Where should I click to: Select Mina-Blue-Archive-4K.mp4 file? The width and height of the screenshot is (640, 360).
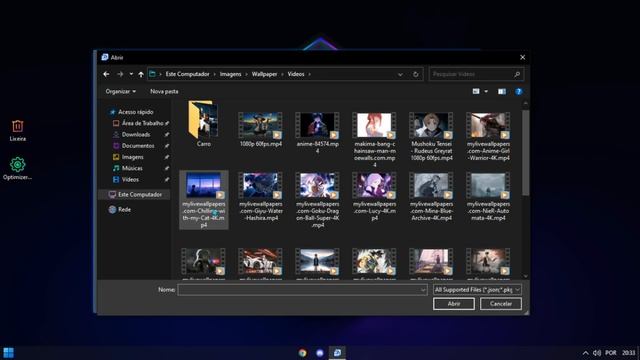(431, 196)
